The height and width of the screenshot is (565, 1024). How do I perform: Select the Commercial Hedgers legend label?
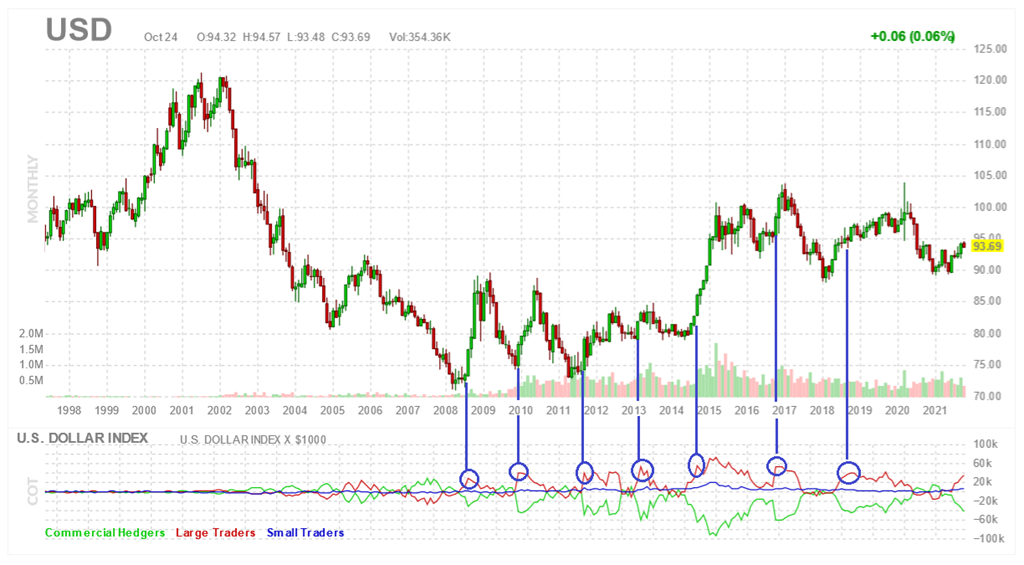[105, 533]
